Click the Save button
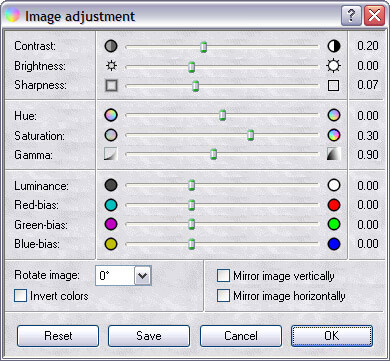 coord(149,336)
